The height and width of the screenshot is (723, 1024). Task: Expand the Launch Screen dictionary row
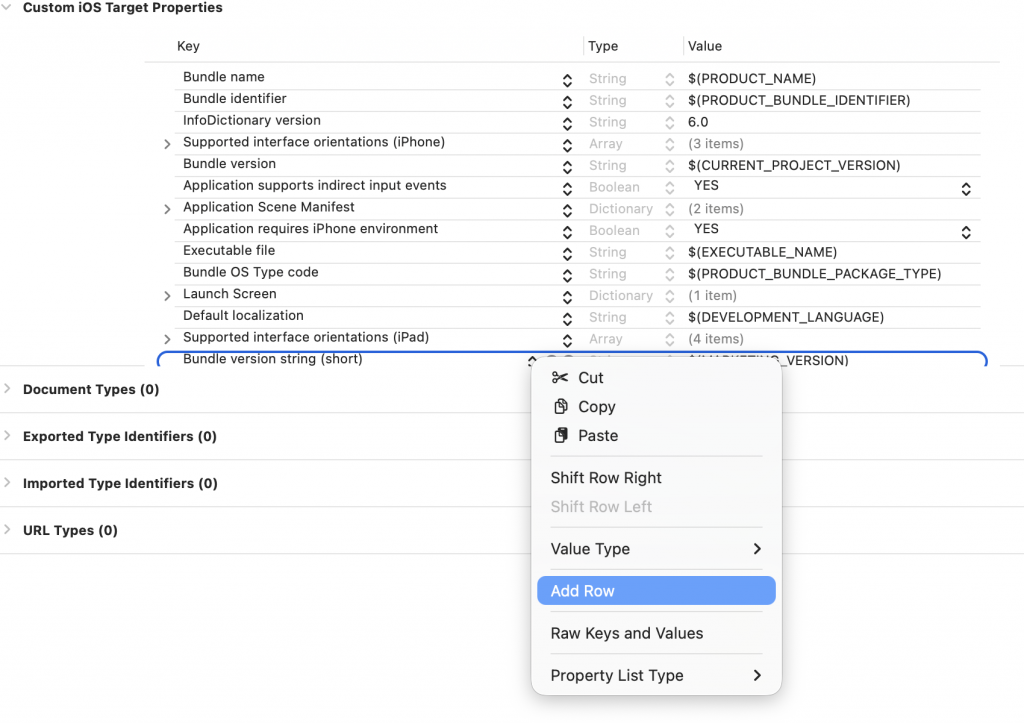coord(167,296)
